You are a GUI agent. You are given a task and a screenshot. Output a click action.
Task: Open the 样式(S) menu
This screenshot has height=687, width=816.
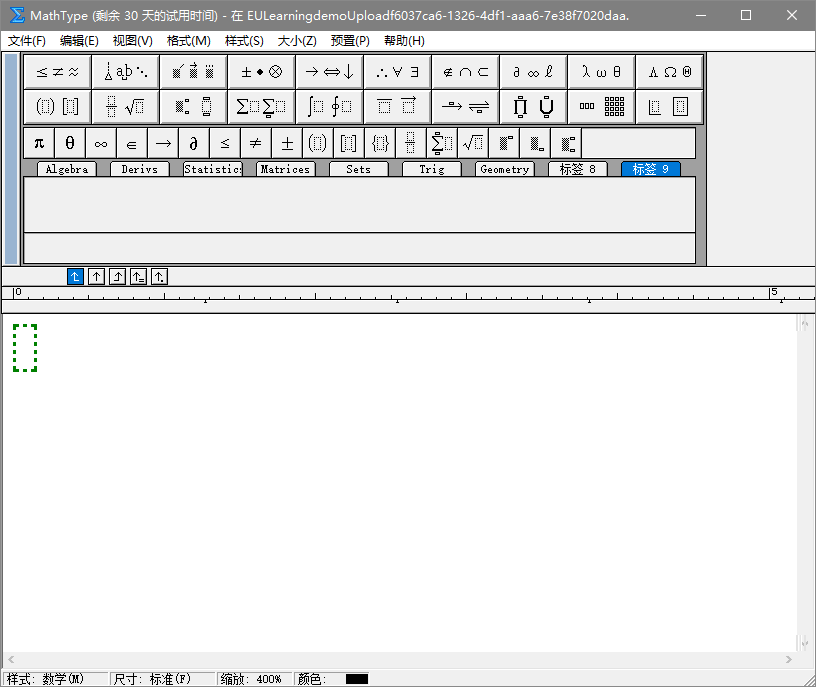(244, 41)
